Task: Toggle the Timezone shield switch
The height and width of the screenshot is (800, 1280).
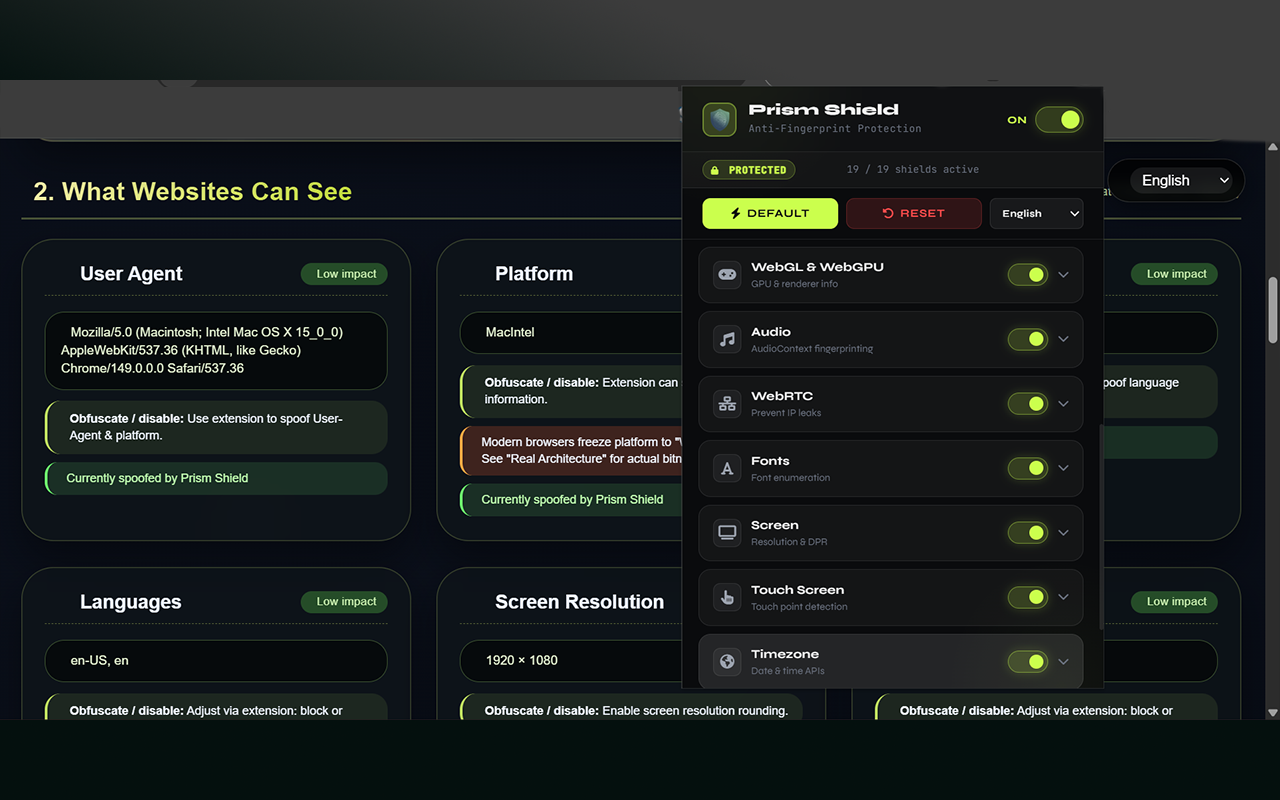Action: coord(1028,662)
